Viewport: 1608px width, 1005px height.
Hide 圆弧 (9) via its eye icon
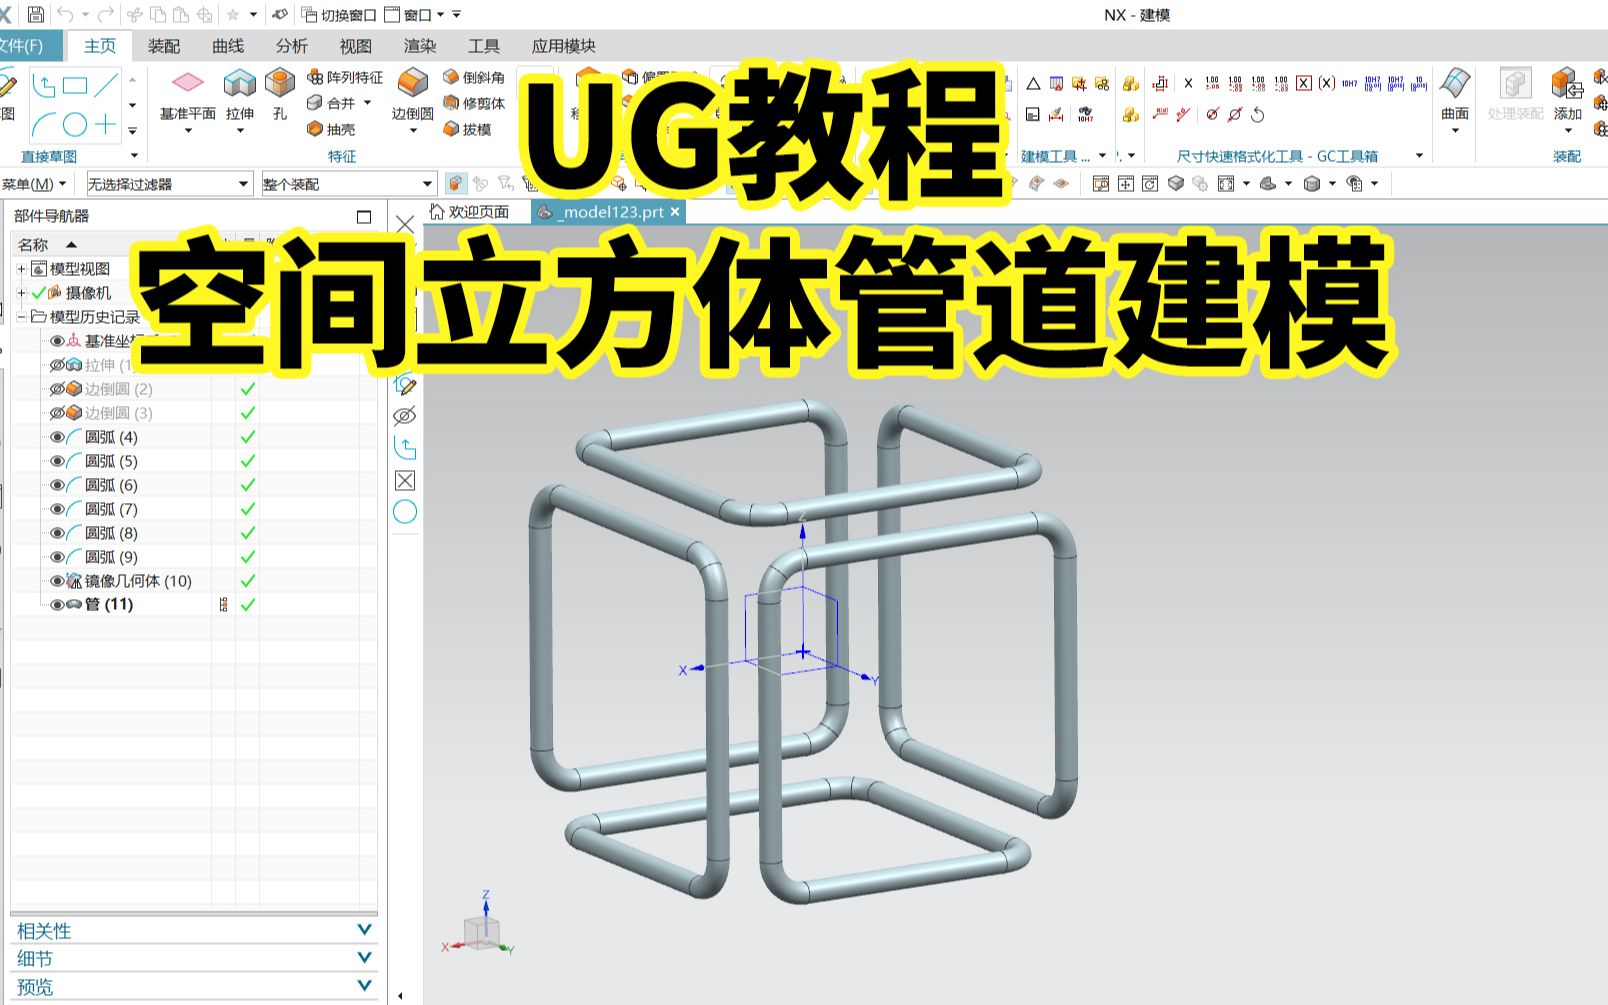coord(57,557)
